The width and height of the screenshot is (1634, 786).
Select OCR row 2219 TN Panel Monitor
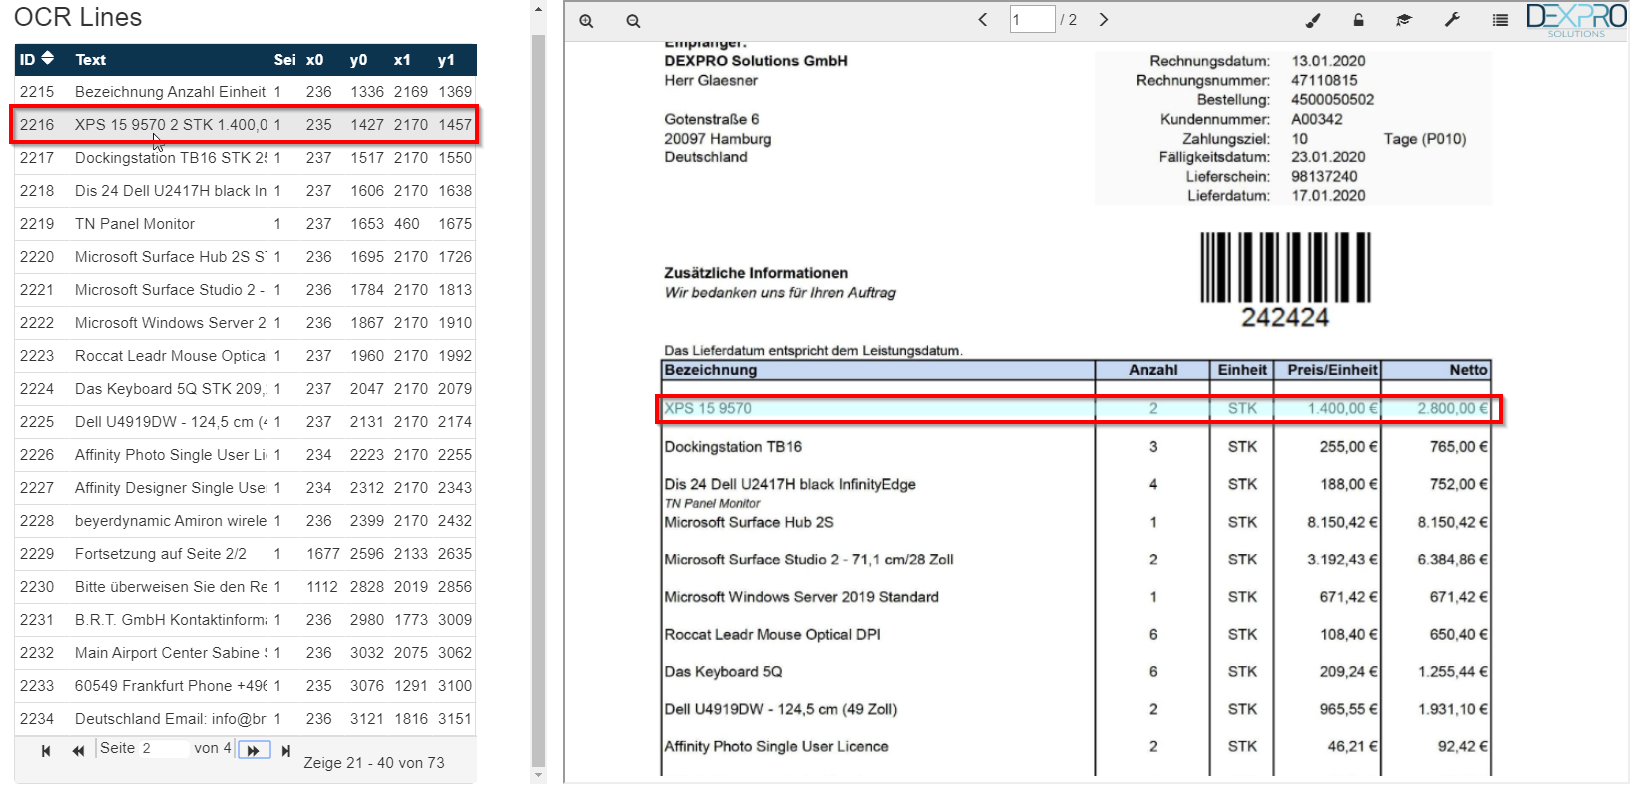(x=245, y=224)
